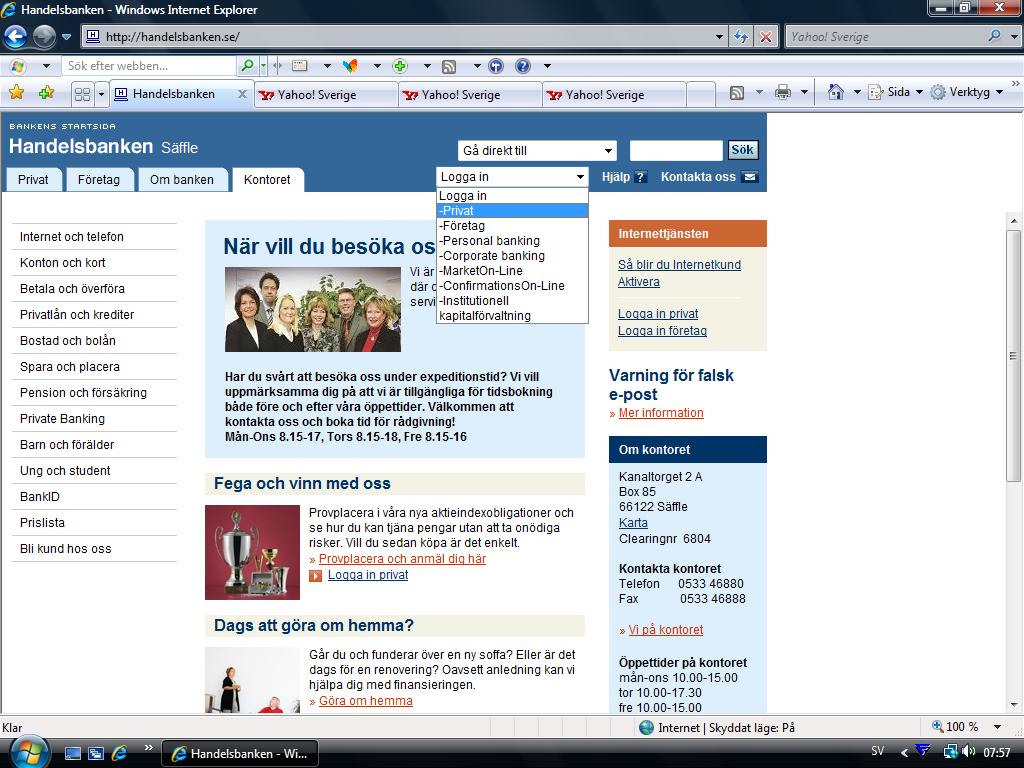
Task: Click the Sök search button
Action: click(x=743, y=150)
